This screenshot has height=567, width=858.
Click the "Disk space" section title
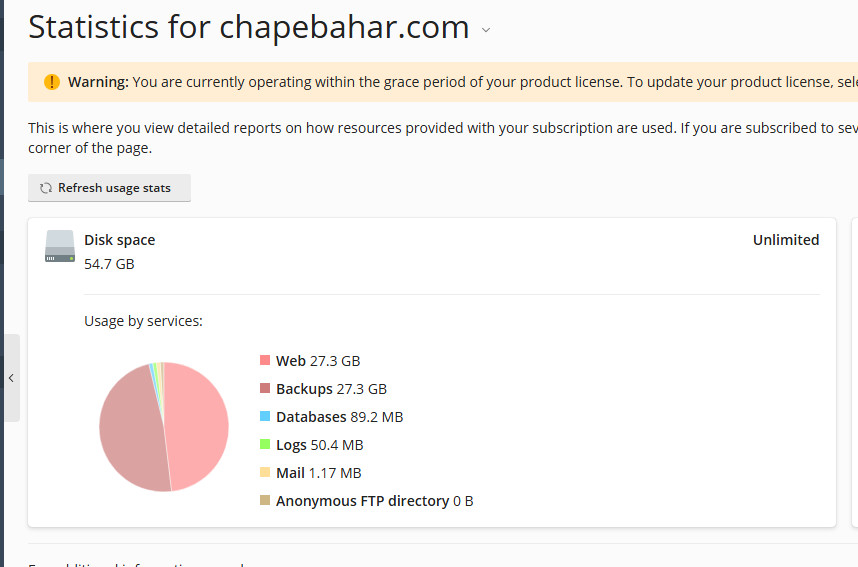(x=119, y=240)
